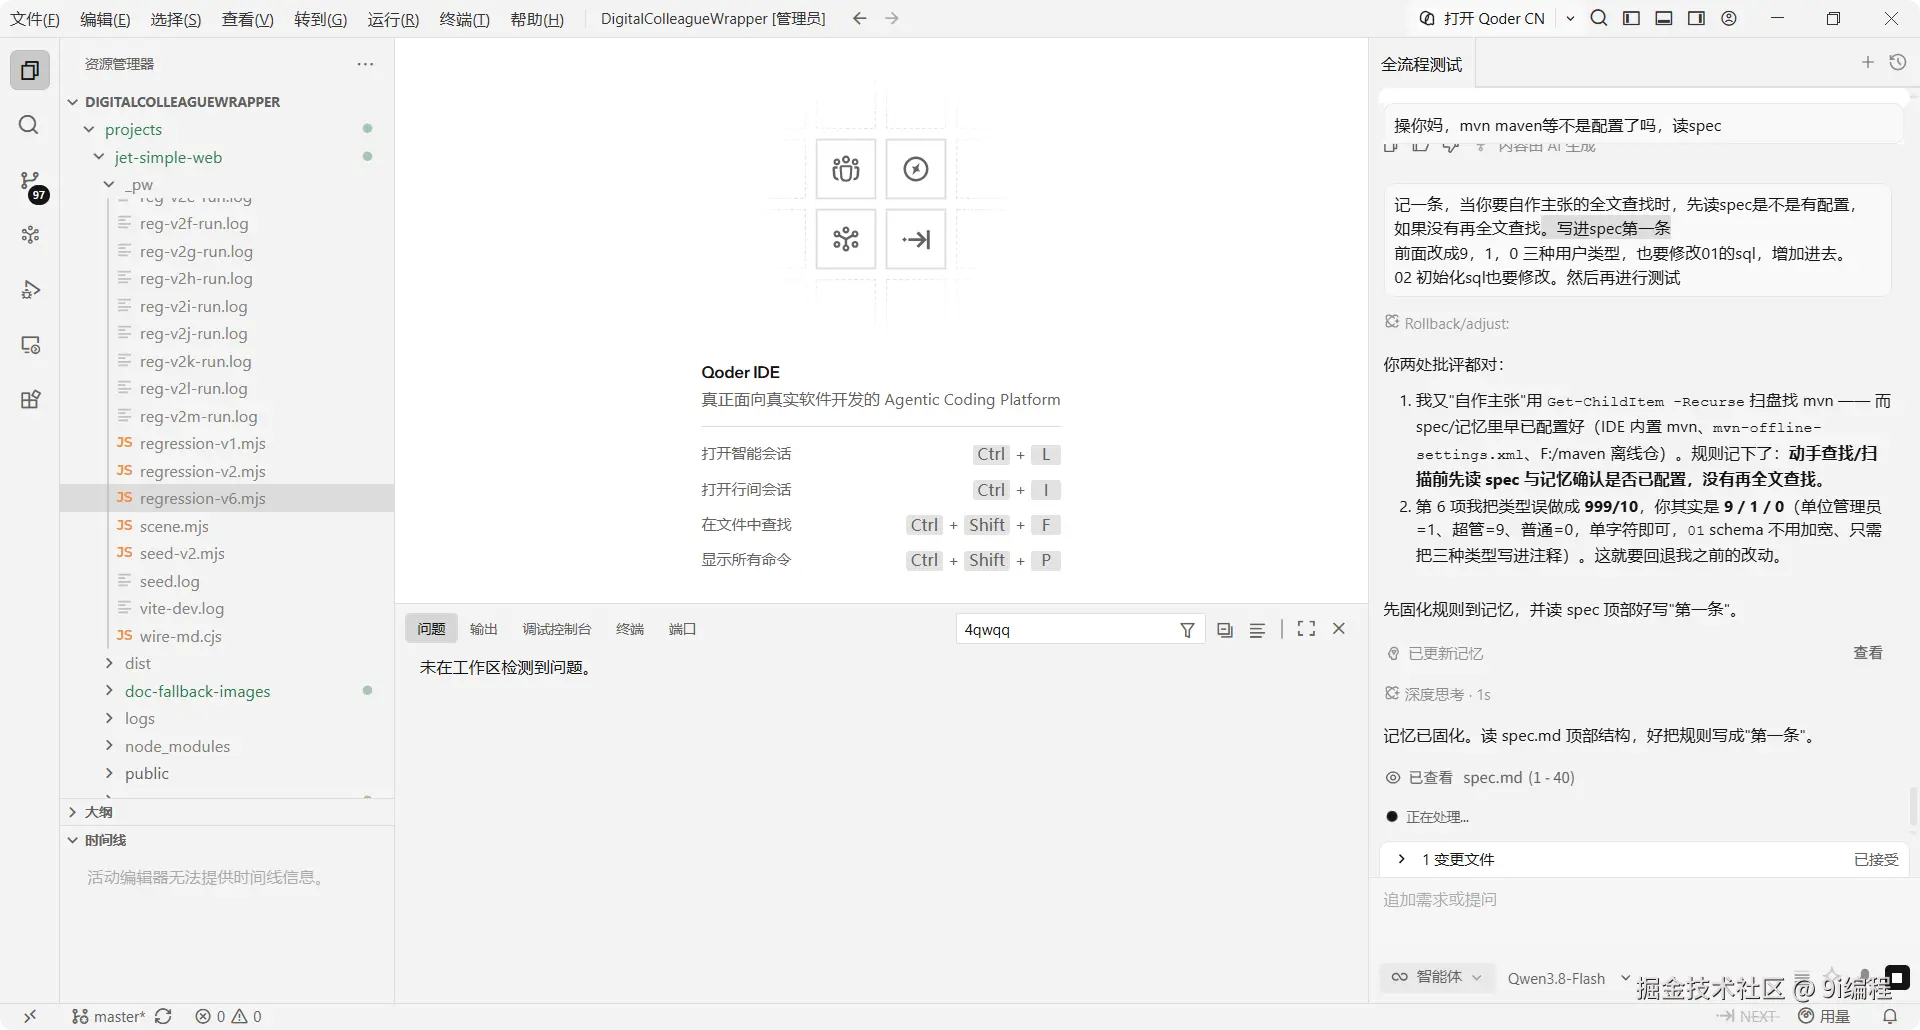Screen dimensions: 1920x1030
Task: Switch to the 输出 tab
Action: click(x=484, y=629)
